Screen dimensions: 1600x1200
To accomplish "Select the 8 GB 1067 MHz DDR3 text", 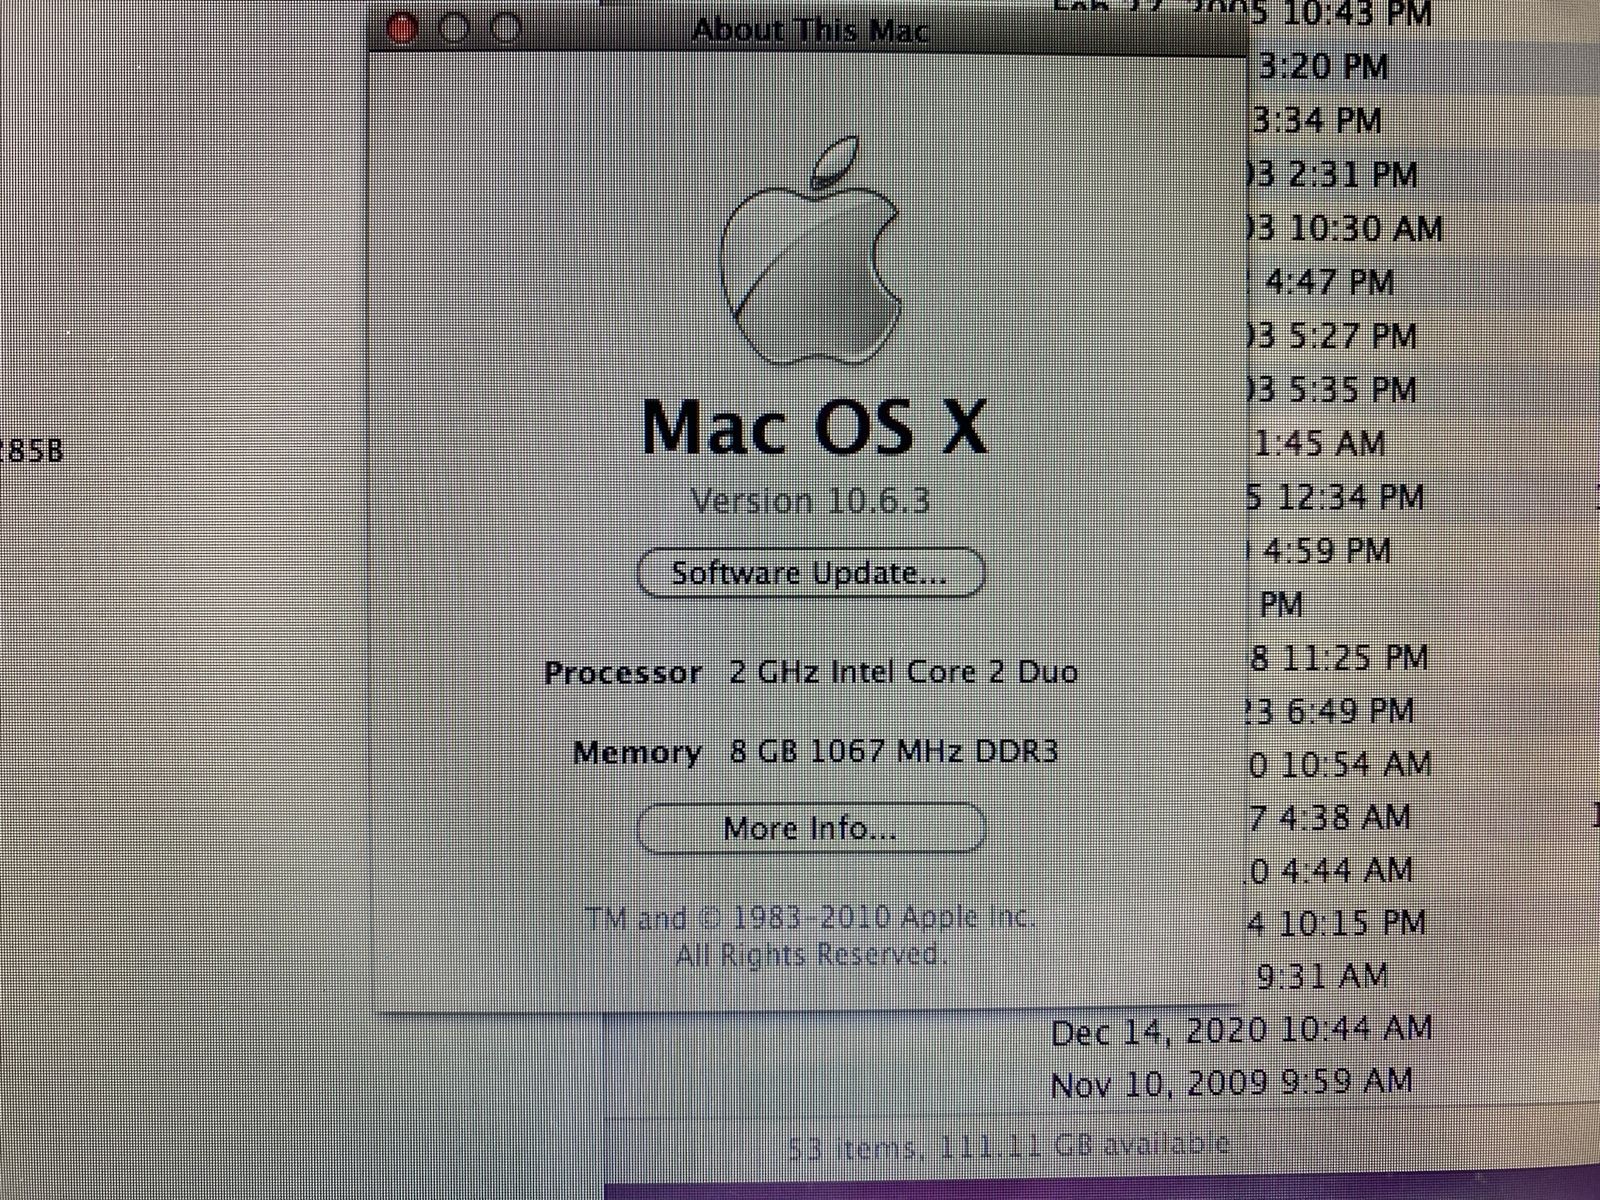I will click(x=894, y=750).
